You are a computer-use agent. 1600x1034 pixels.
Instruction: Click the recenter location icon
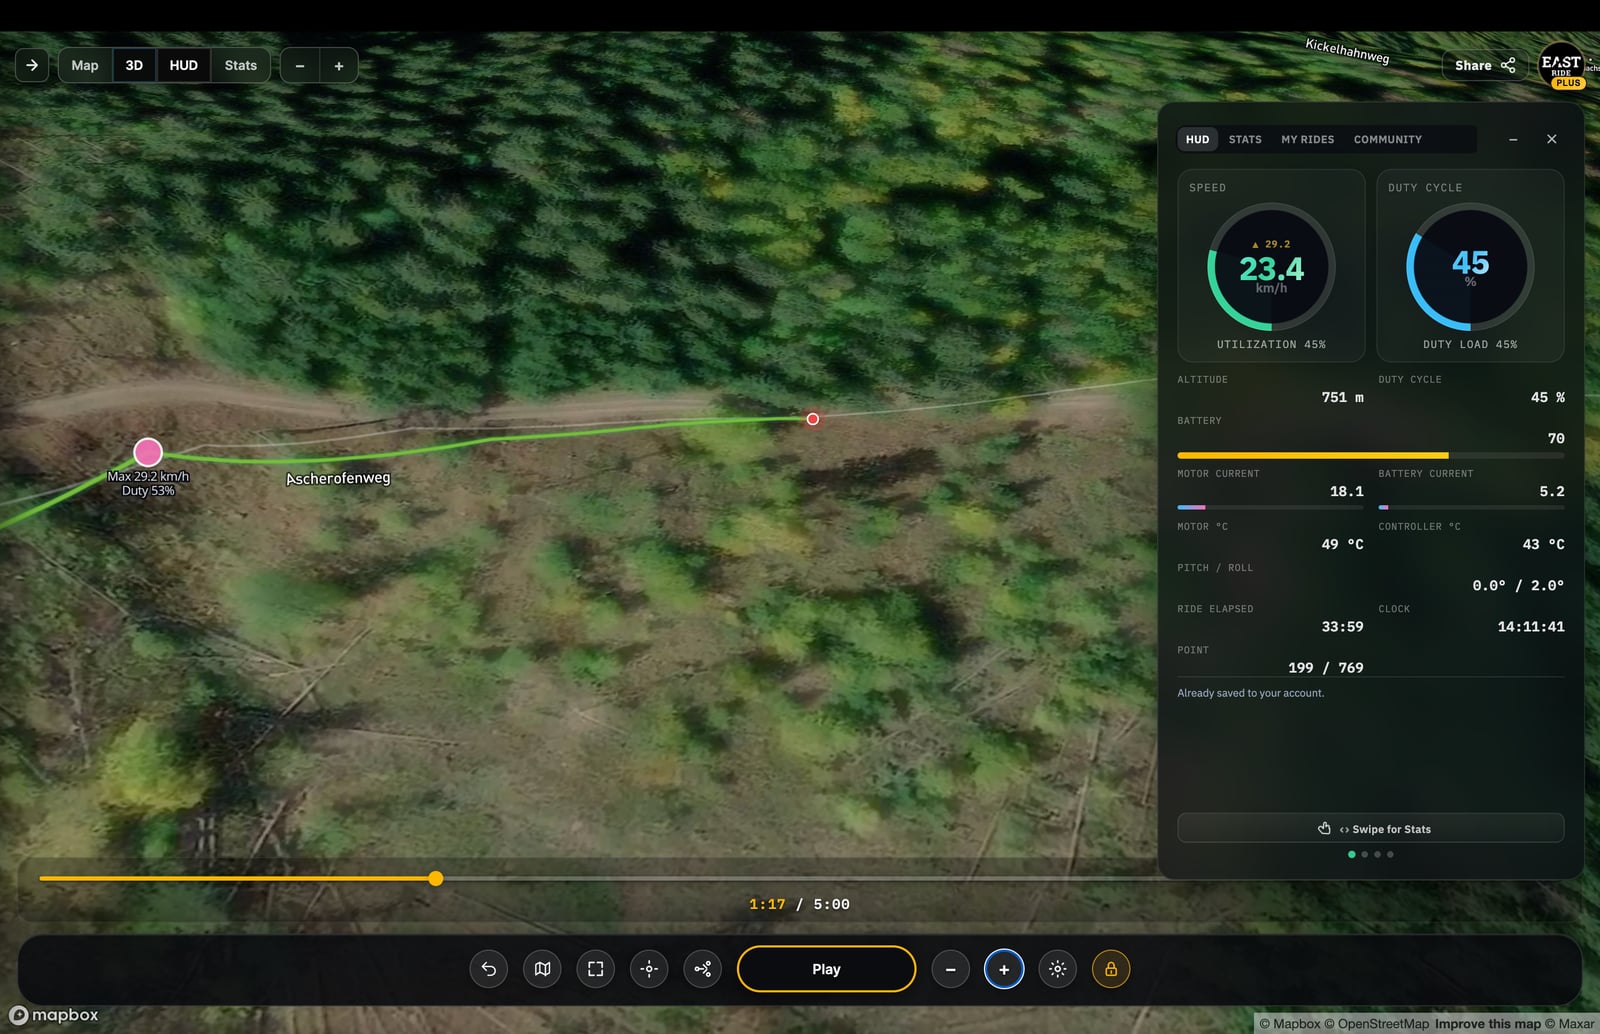(649, 969)
